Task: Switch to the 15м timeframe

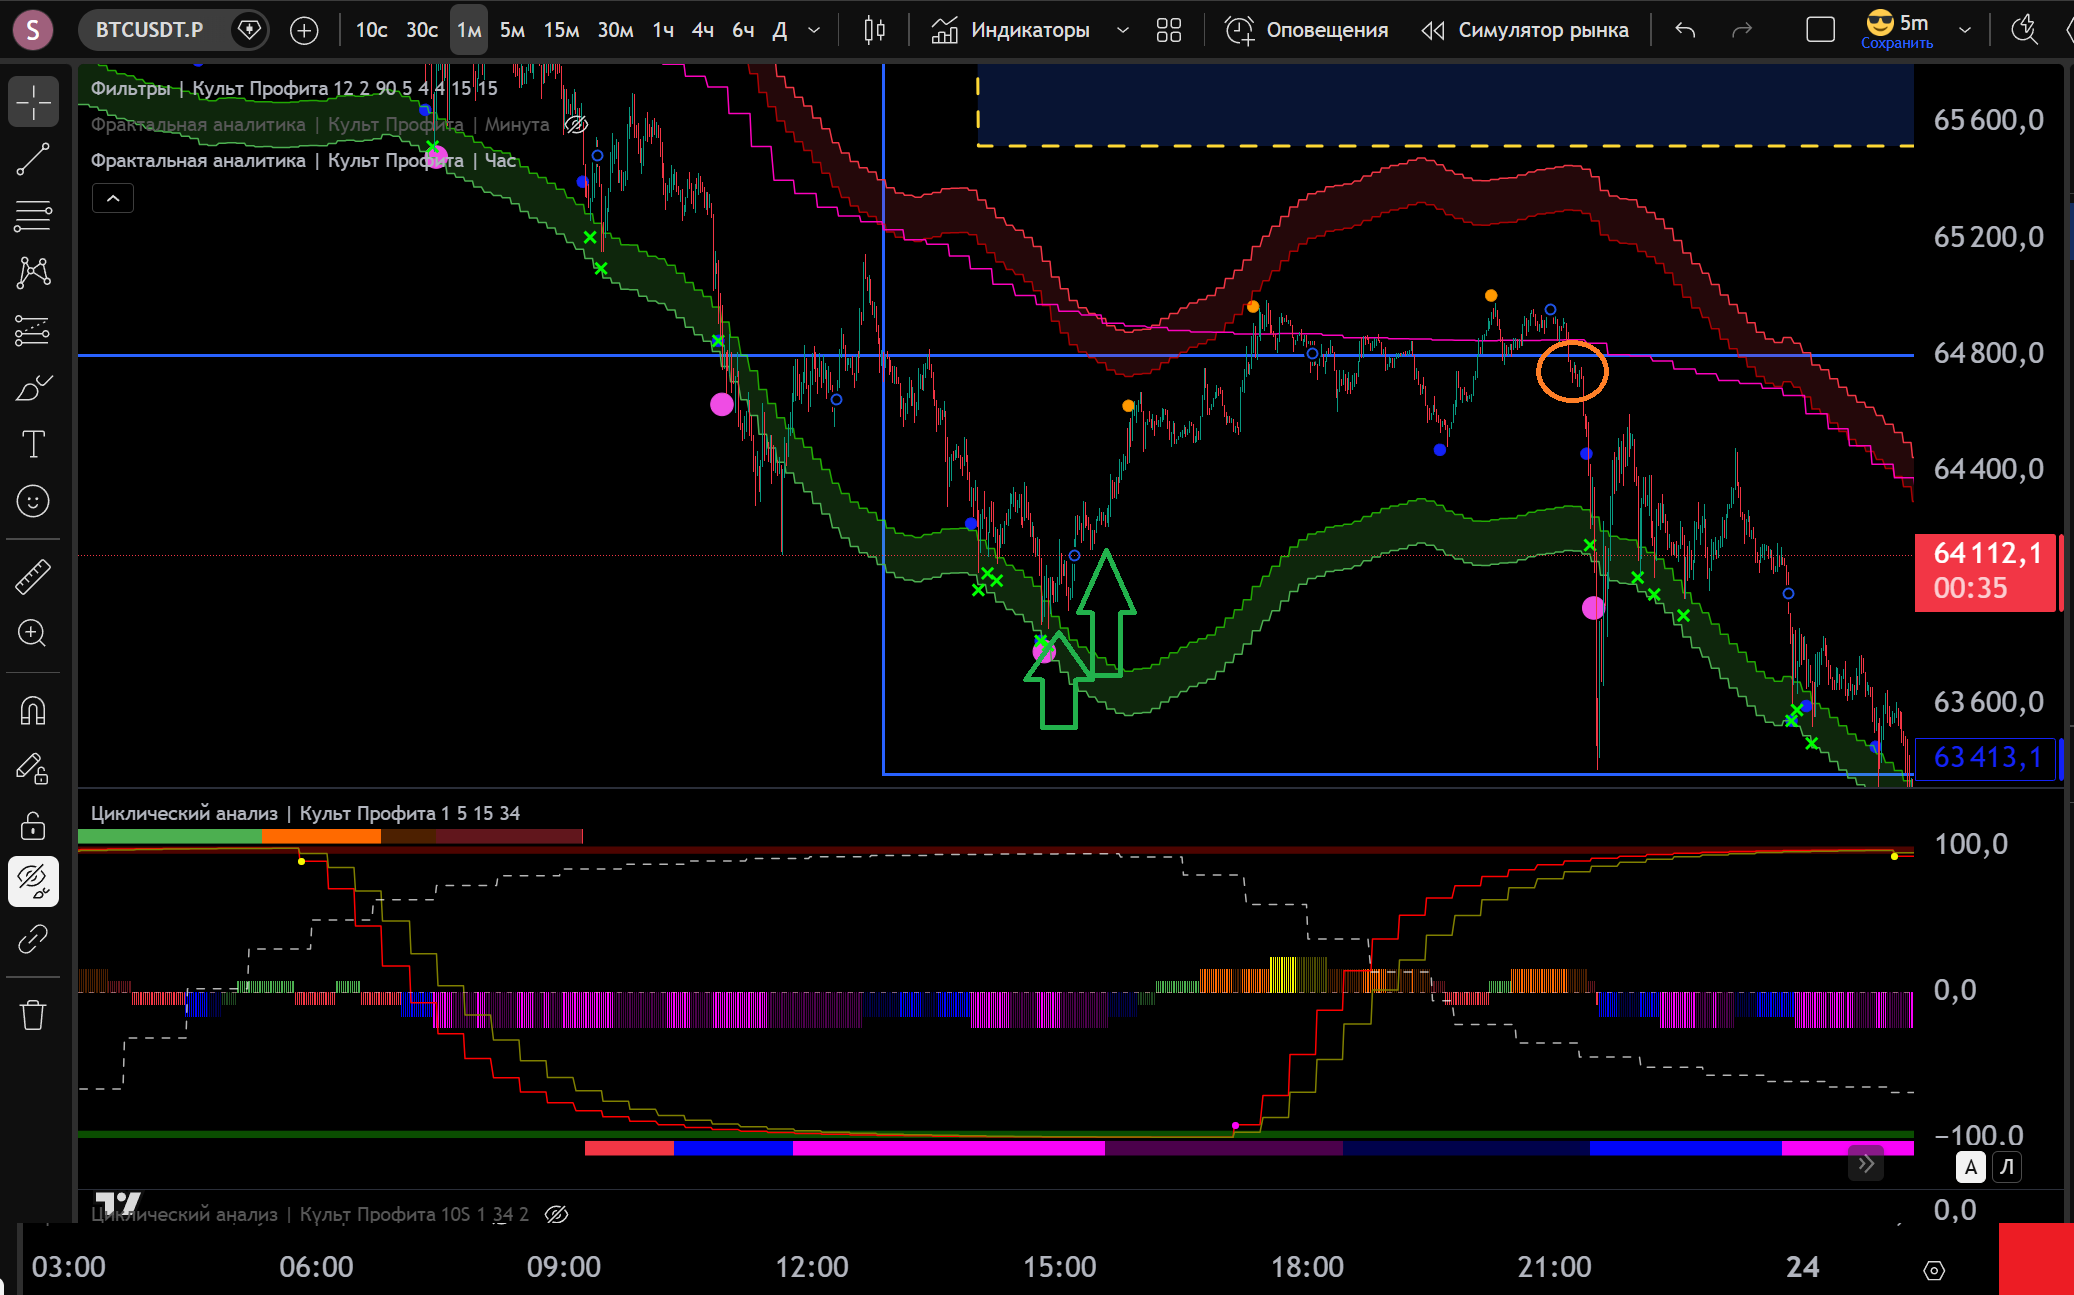Action: click(x=561, y=30)
